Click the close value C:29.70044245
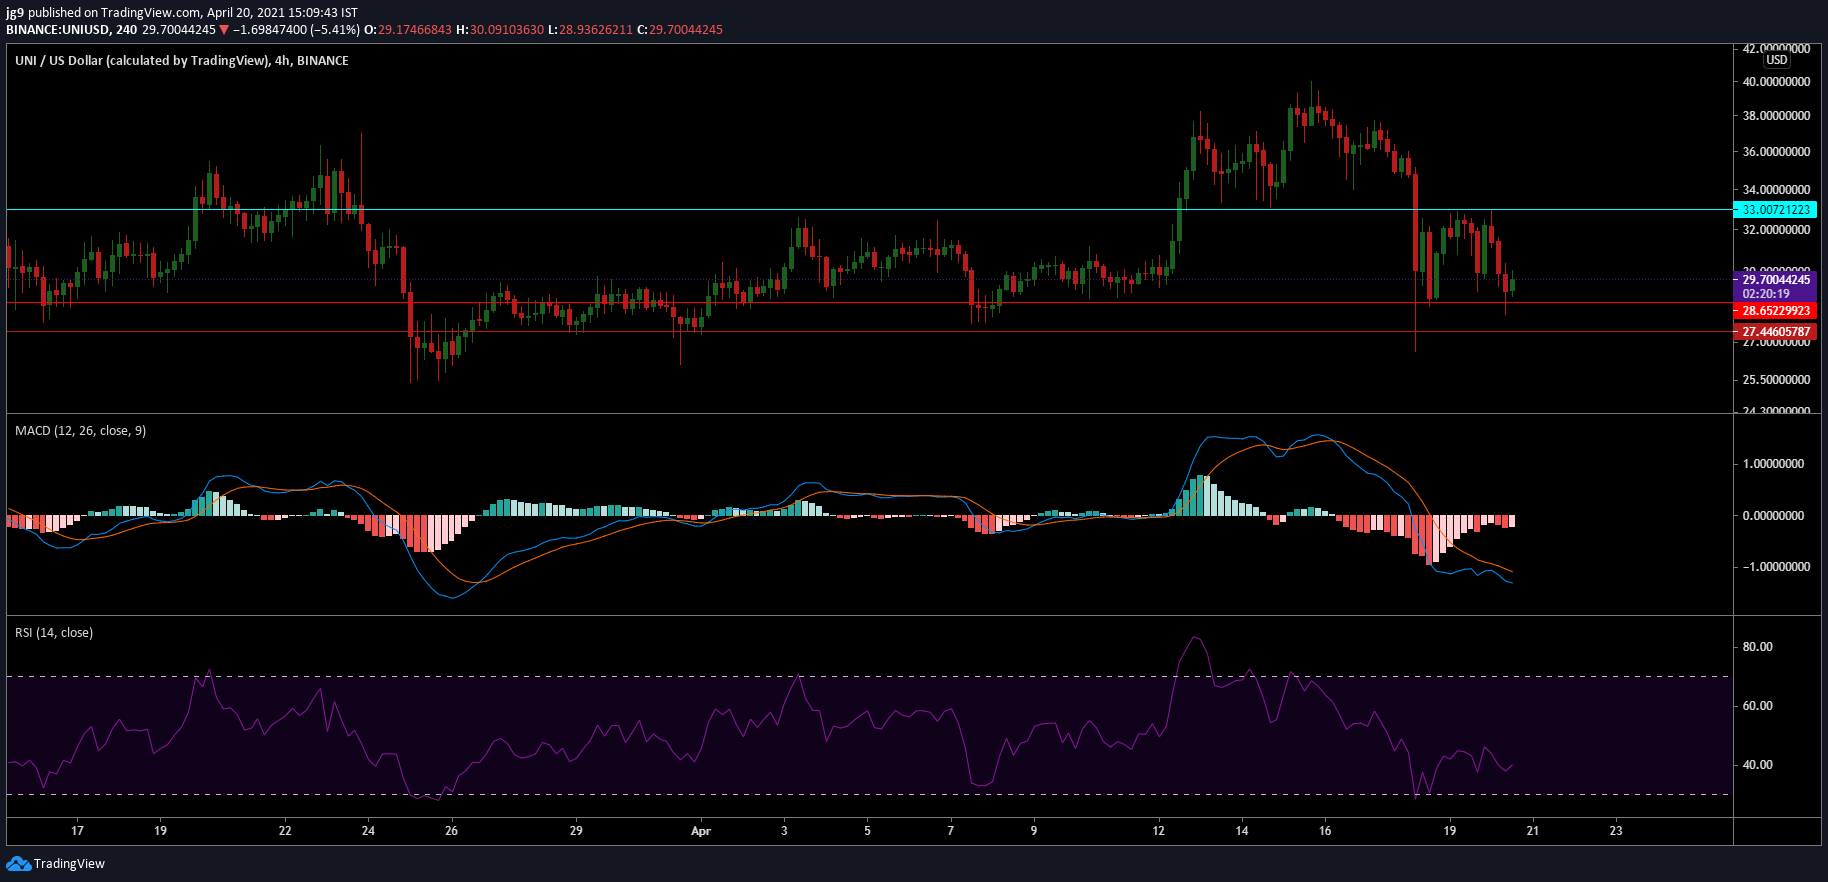The image size is (1828, 882). 680,30
